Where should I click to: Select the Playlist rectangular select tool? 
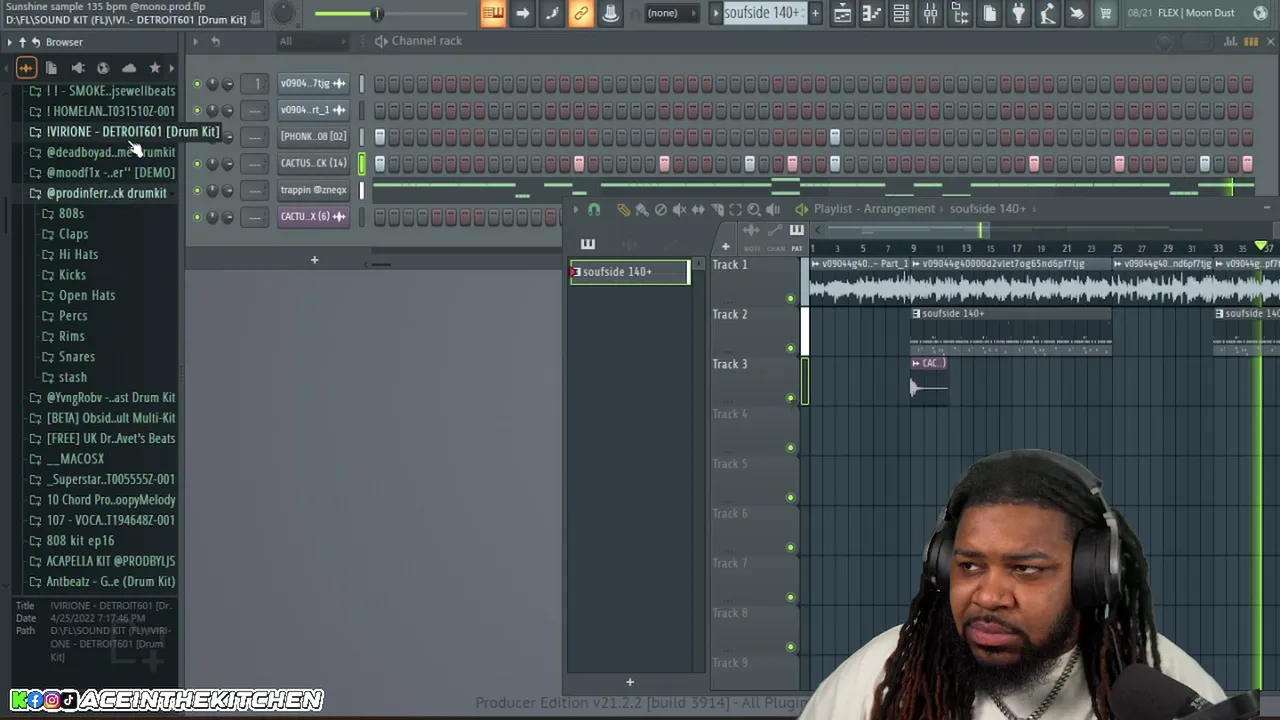pos(735,209)
